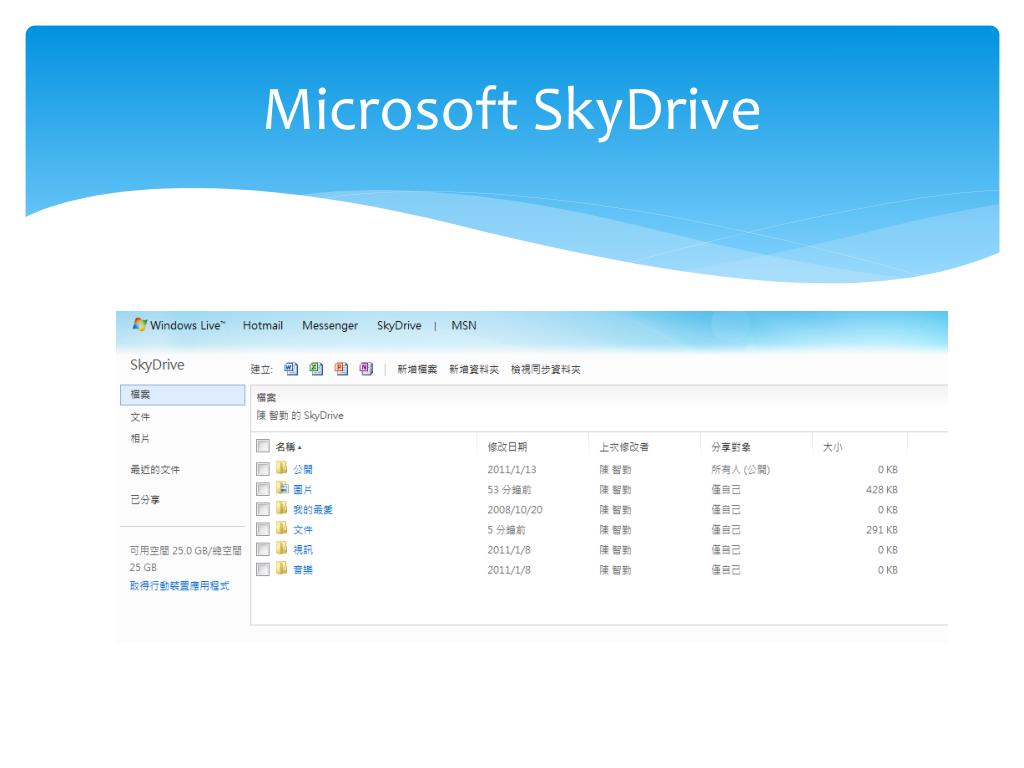Image resolution: width=1024 pixels, height=768 pixels.
Task: Click 僅自己 in the 圖片 row
Action: coord(726,489)
